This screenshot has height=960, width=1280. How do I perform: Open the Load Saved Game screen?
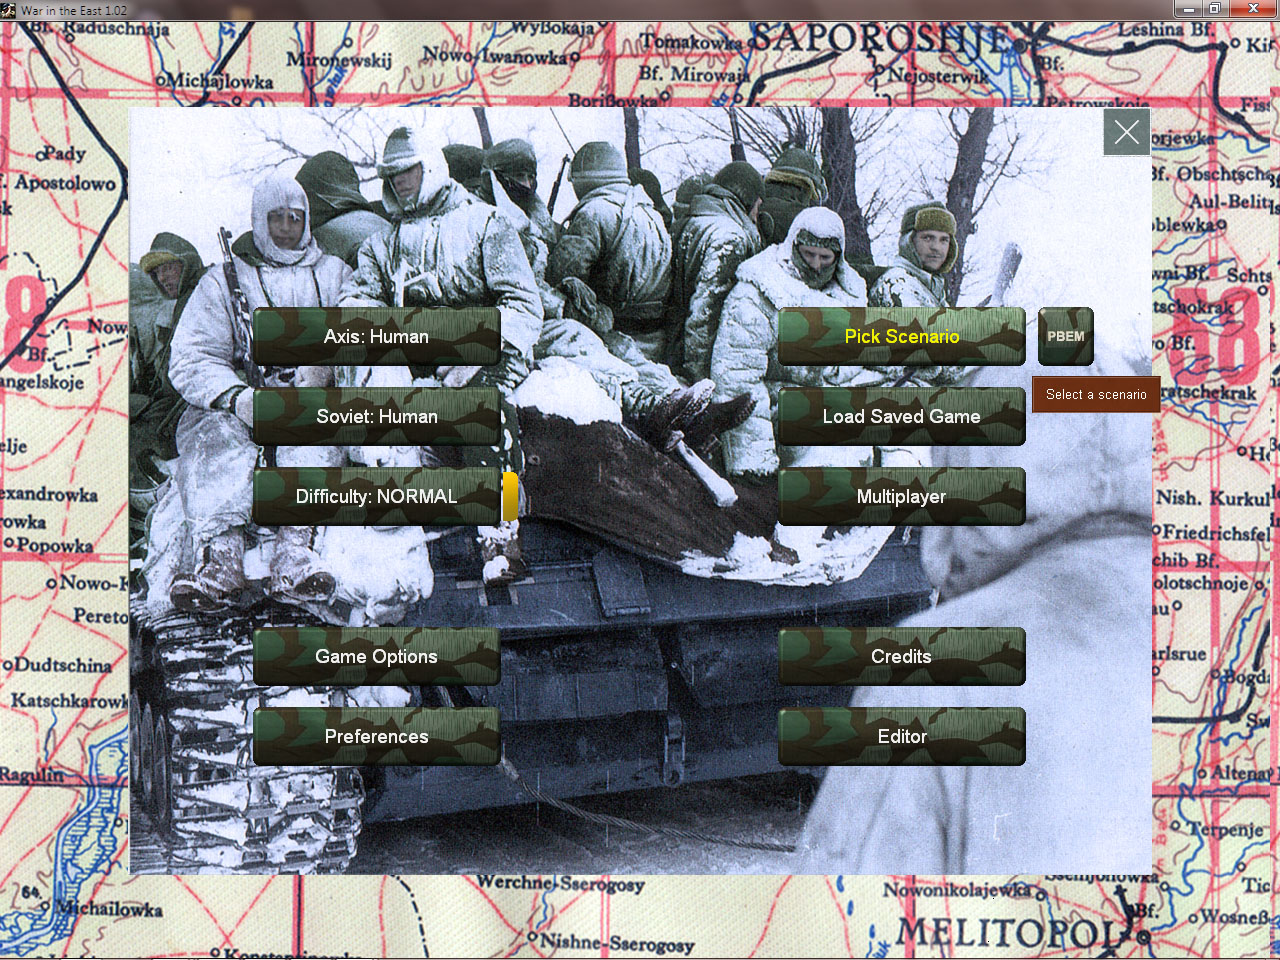click(x=902, y=417)
